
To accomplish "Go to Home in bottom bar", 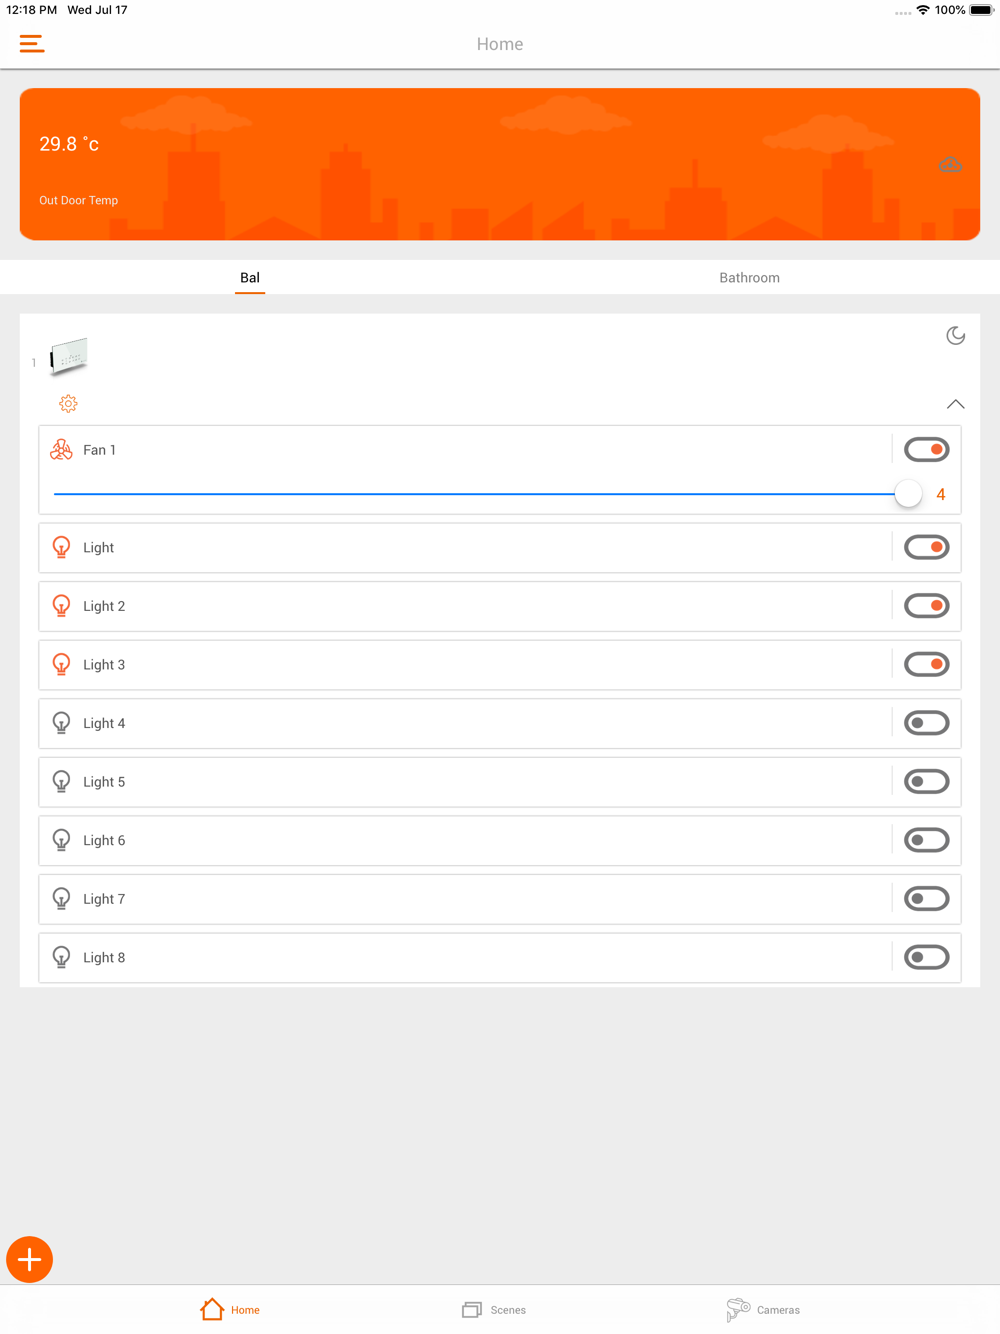I will (x=230, y=1310).
